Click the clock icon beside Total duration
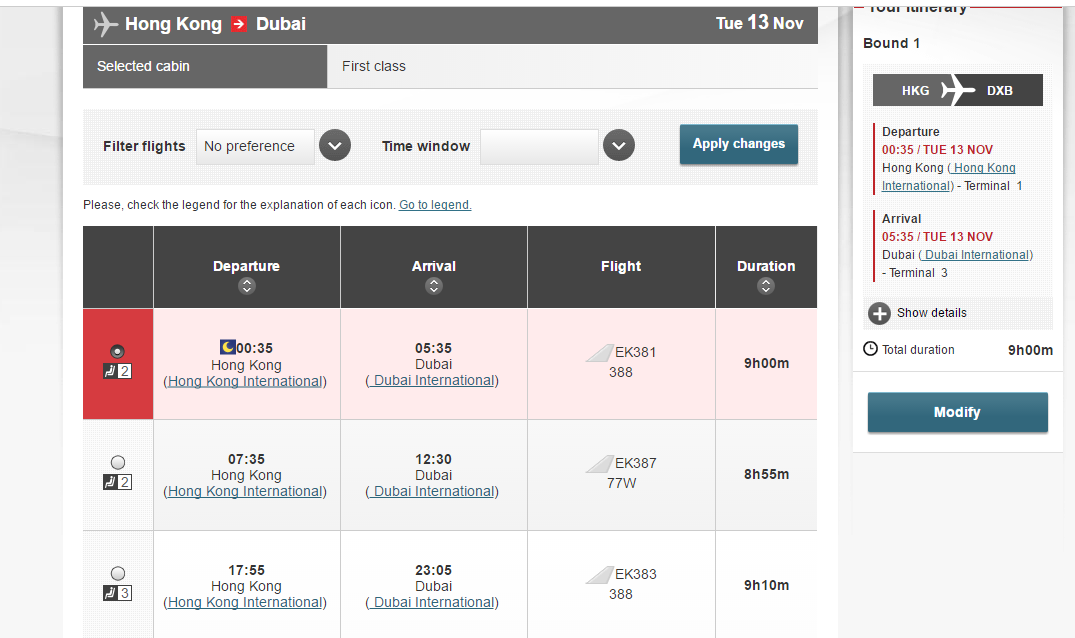1075x638 pixels. (x=870, y=349)
